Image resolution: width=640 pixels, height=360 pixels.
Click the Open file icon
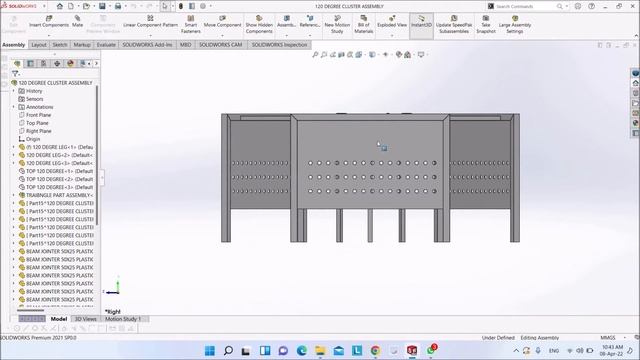pos(86,6)
